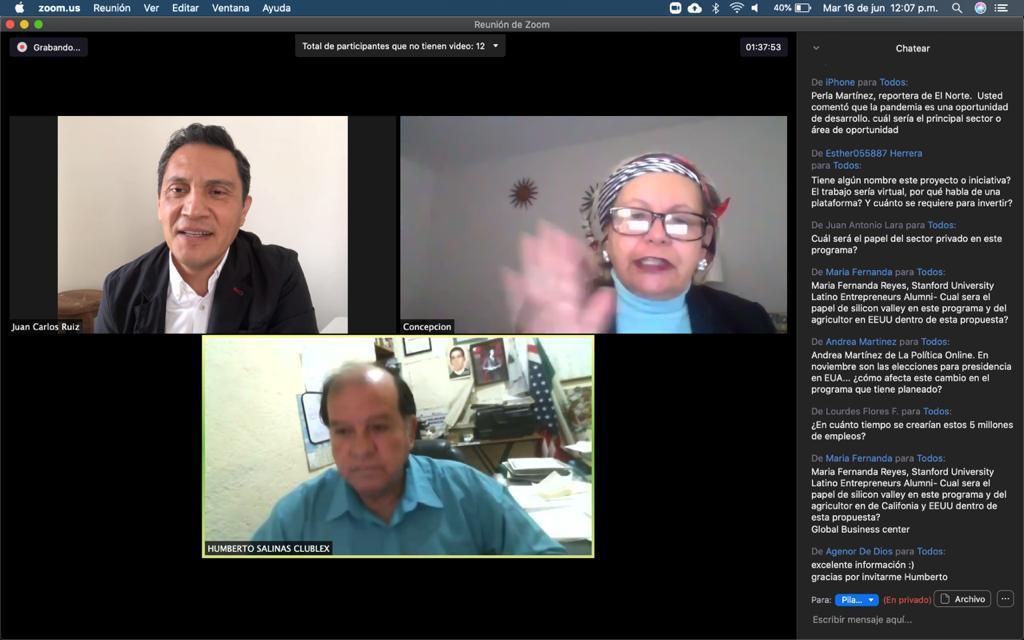The height and width of the screenshot is (640, 1024).
Task: Open the Zoom camera menu bar icon
Action: coord(676,8)
